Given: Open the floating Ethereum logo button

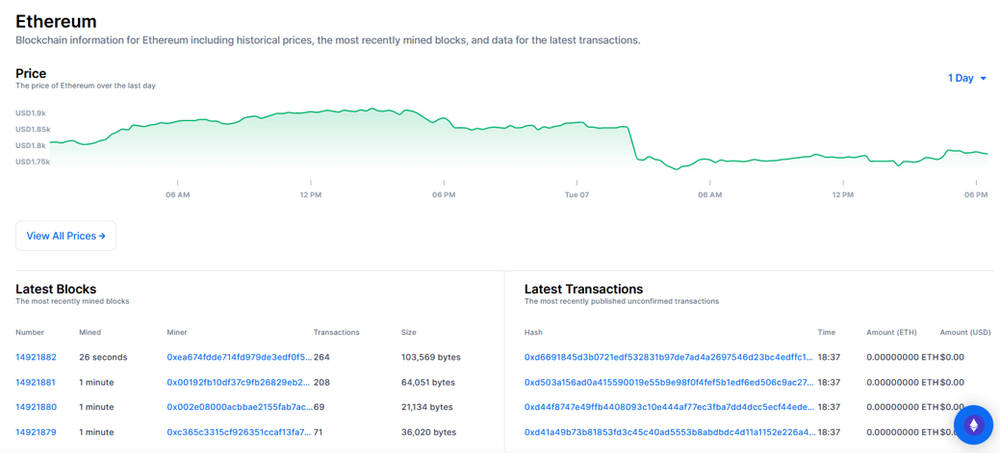Looking at the screenshot, I should [x=973, y=424].
